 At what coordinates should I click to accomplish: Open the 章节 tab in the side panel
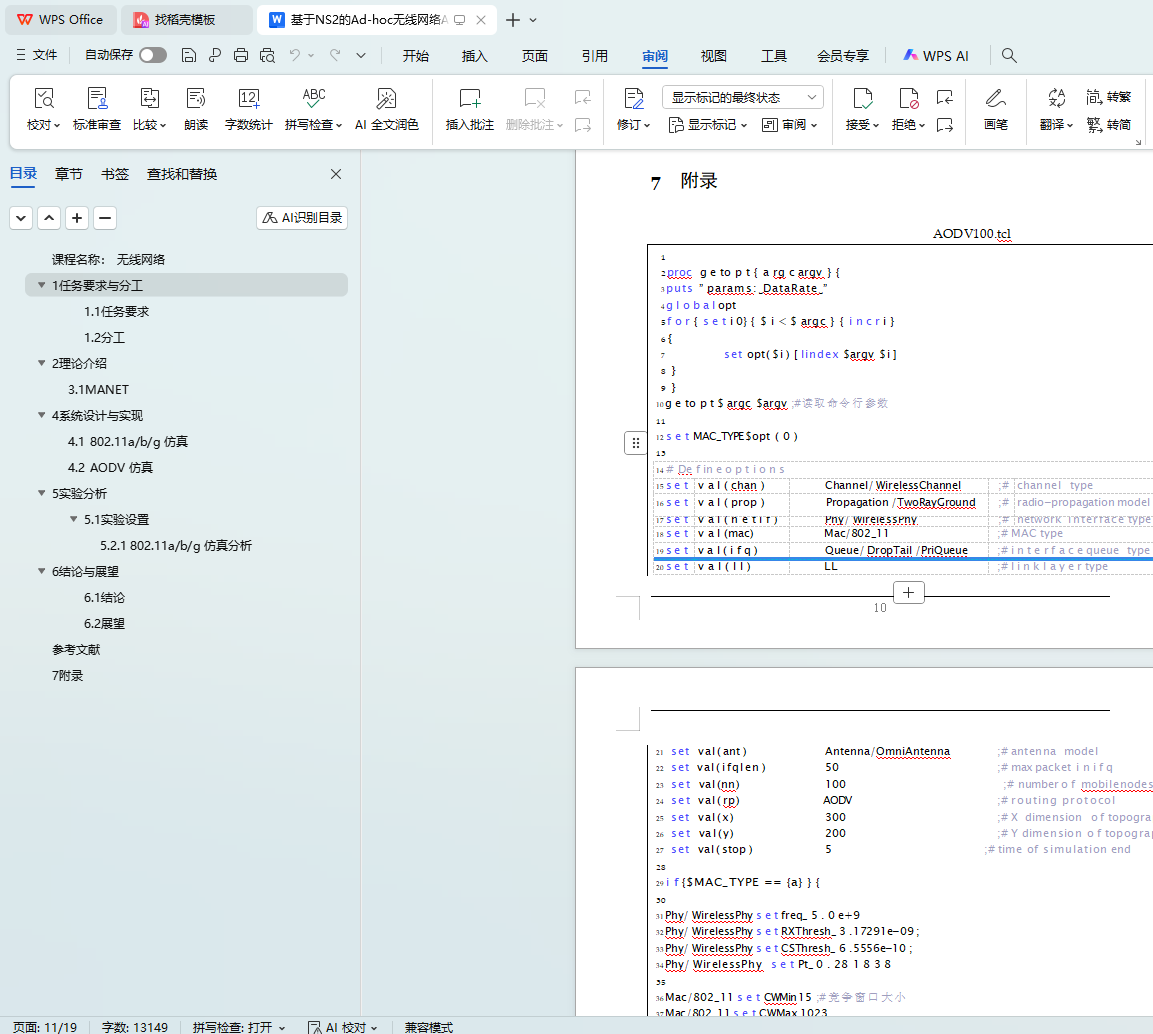click(x=69, y=174)
